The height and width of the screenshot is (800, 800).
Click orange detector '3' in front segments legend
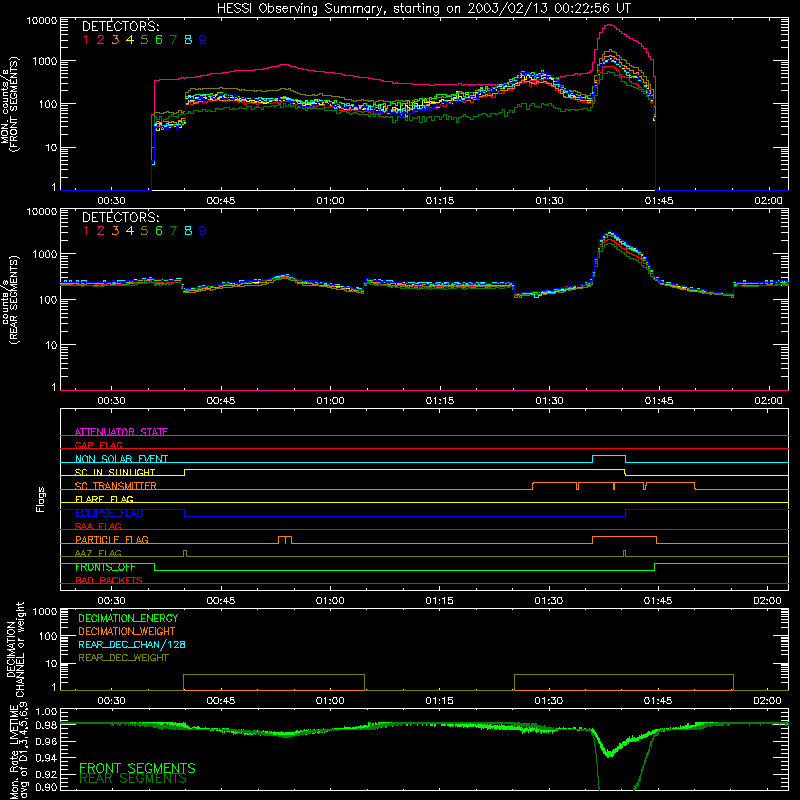tap(115, 40)
